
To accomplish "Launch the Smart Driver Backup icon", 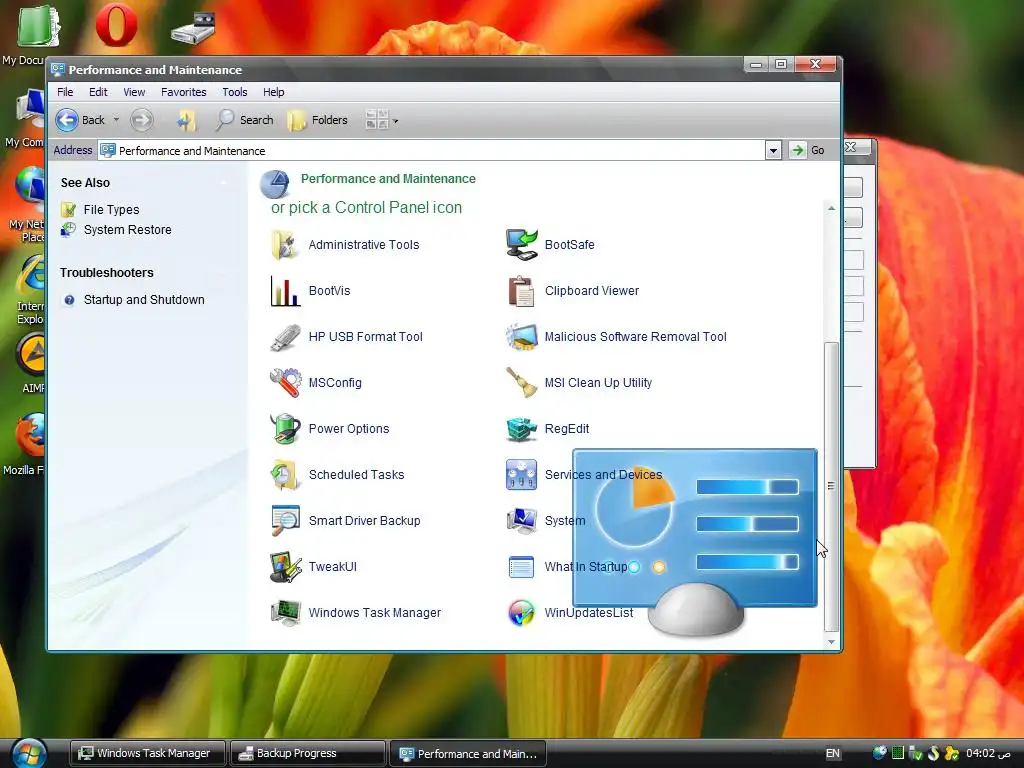I will tap(285, 520).
